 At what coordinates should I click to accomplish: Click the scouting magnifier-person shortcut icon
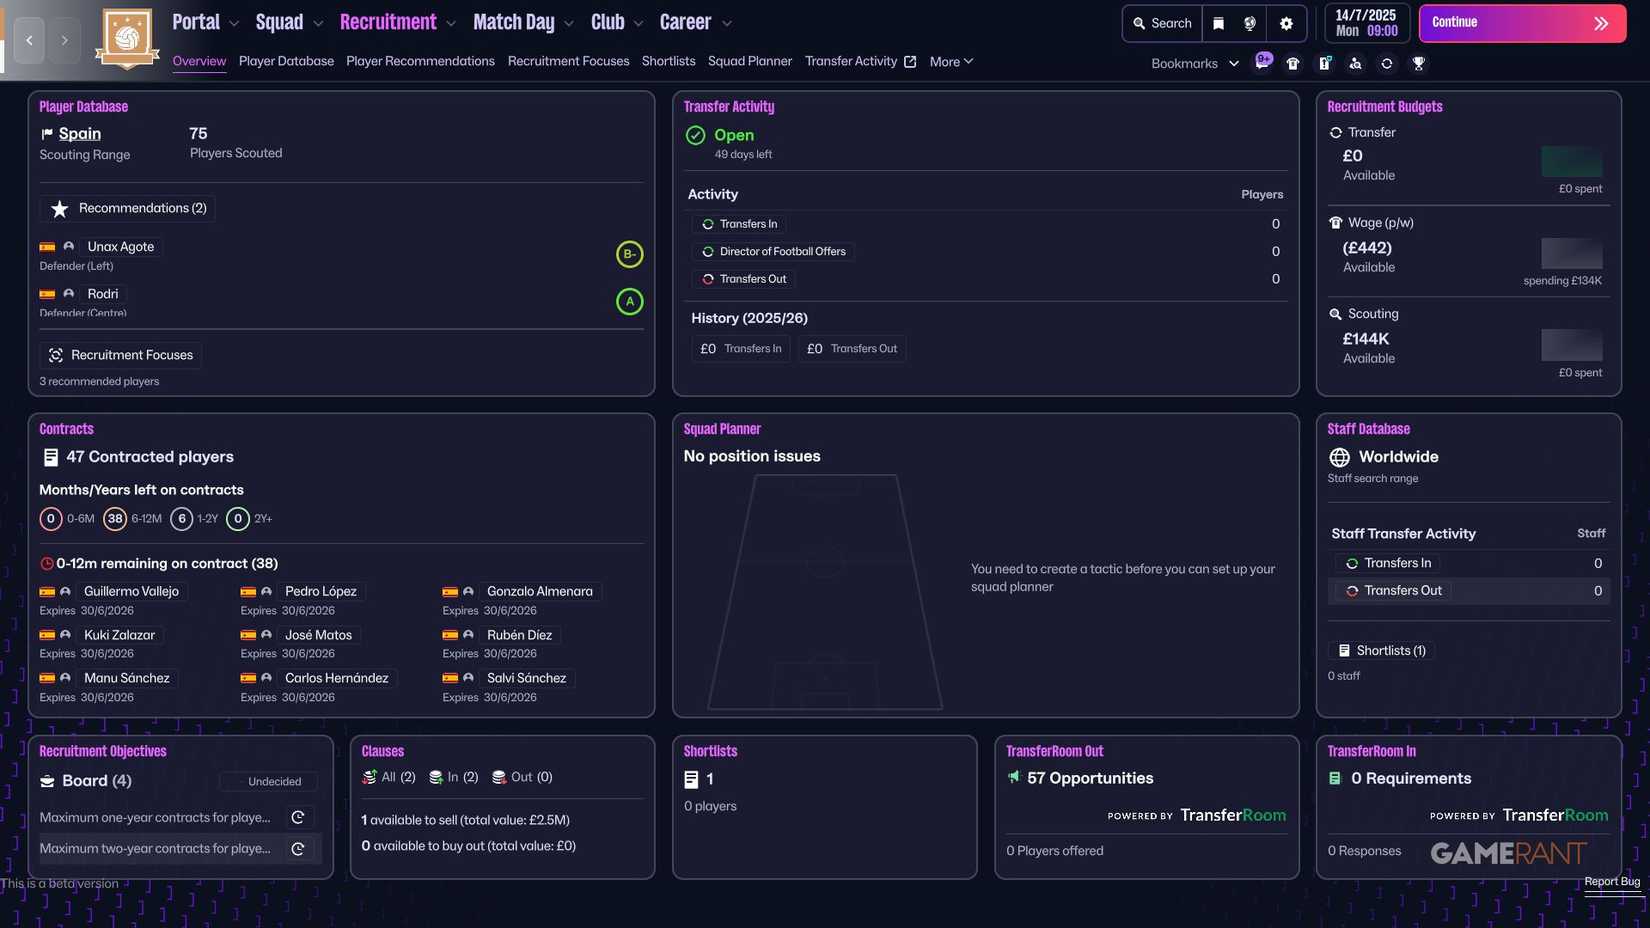pos(1355,63)
